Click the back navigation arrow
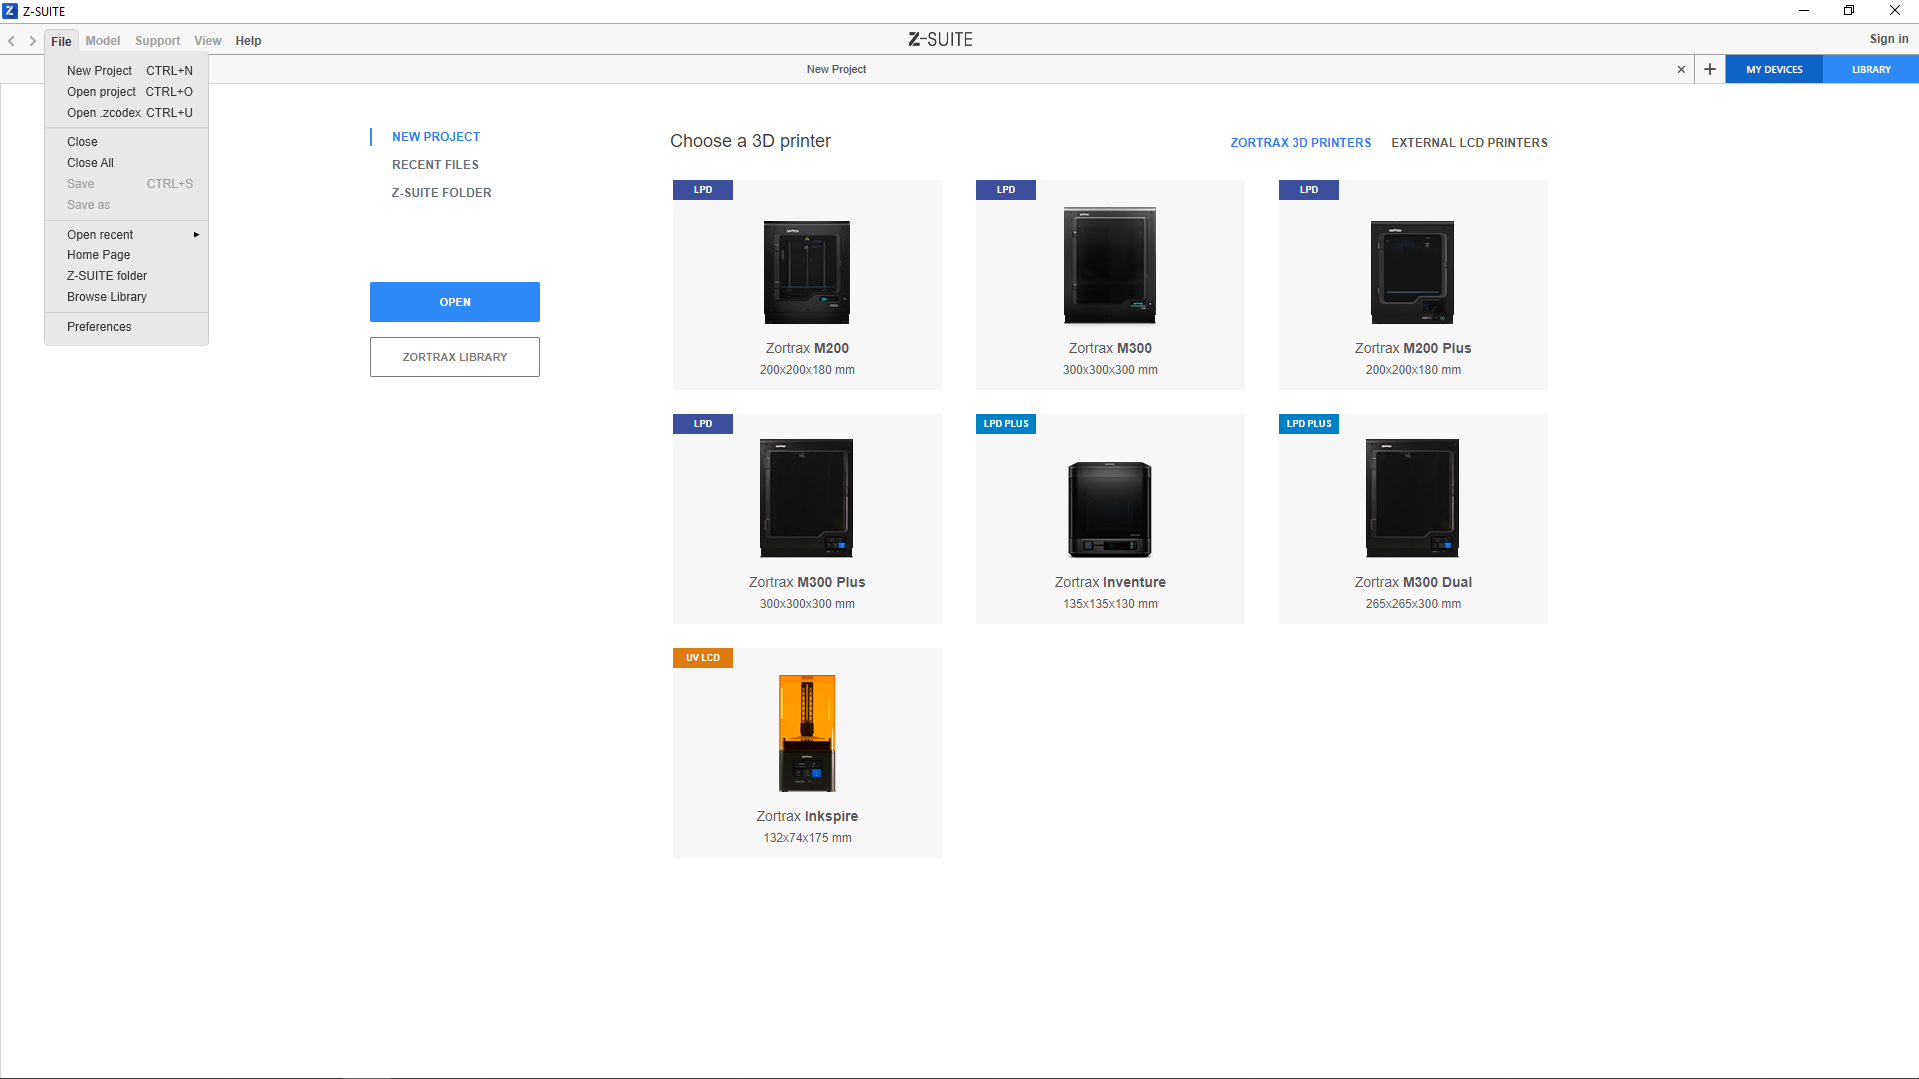Screen dimensions: 1919x1079 tap(11, 41)
